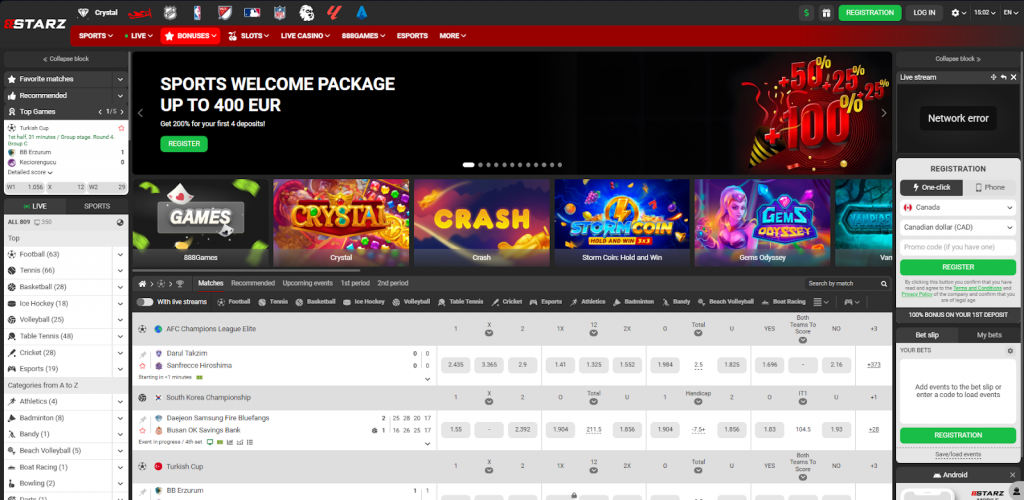The height and width of the screenshot is (500, 1024).
Task: Open the site settings gear in header
Action: 959,12
